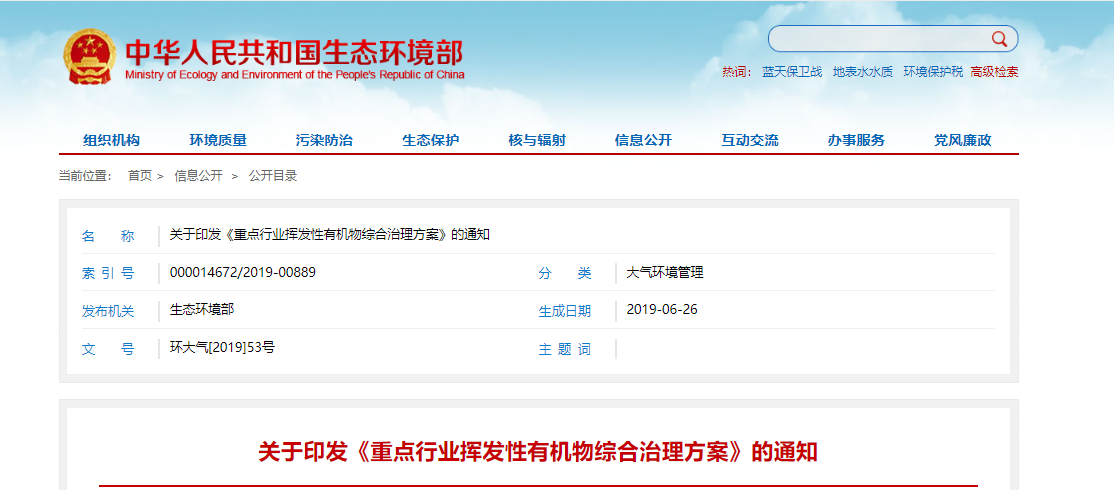1114x490 pixels.
Task: Open the 环境质量 menu
Action: (x=218, y=140)
